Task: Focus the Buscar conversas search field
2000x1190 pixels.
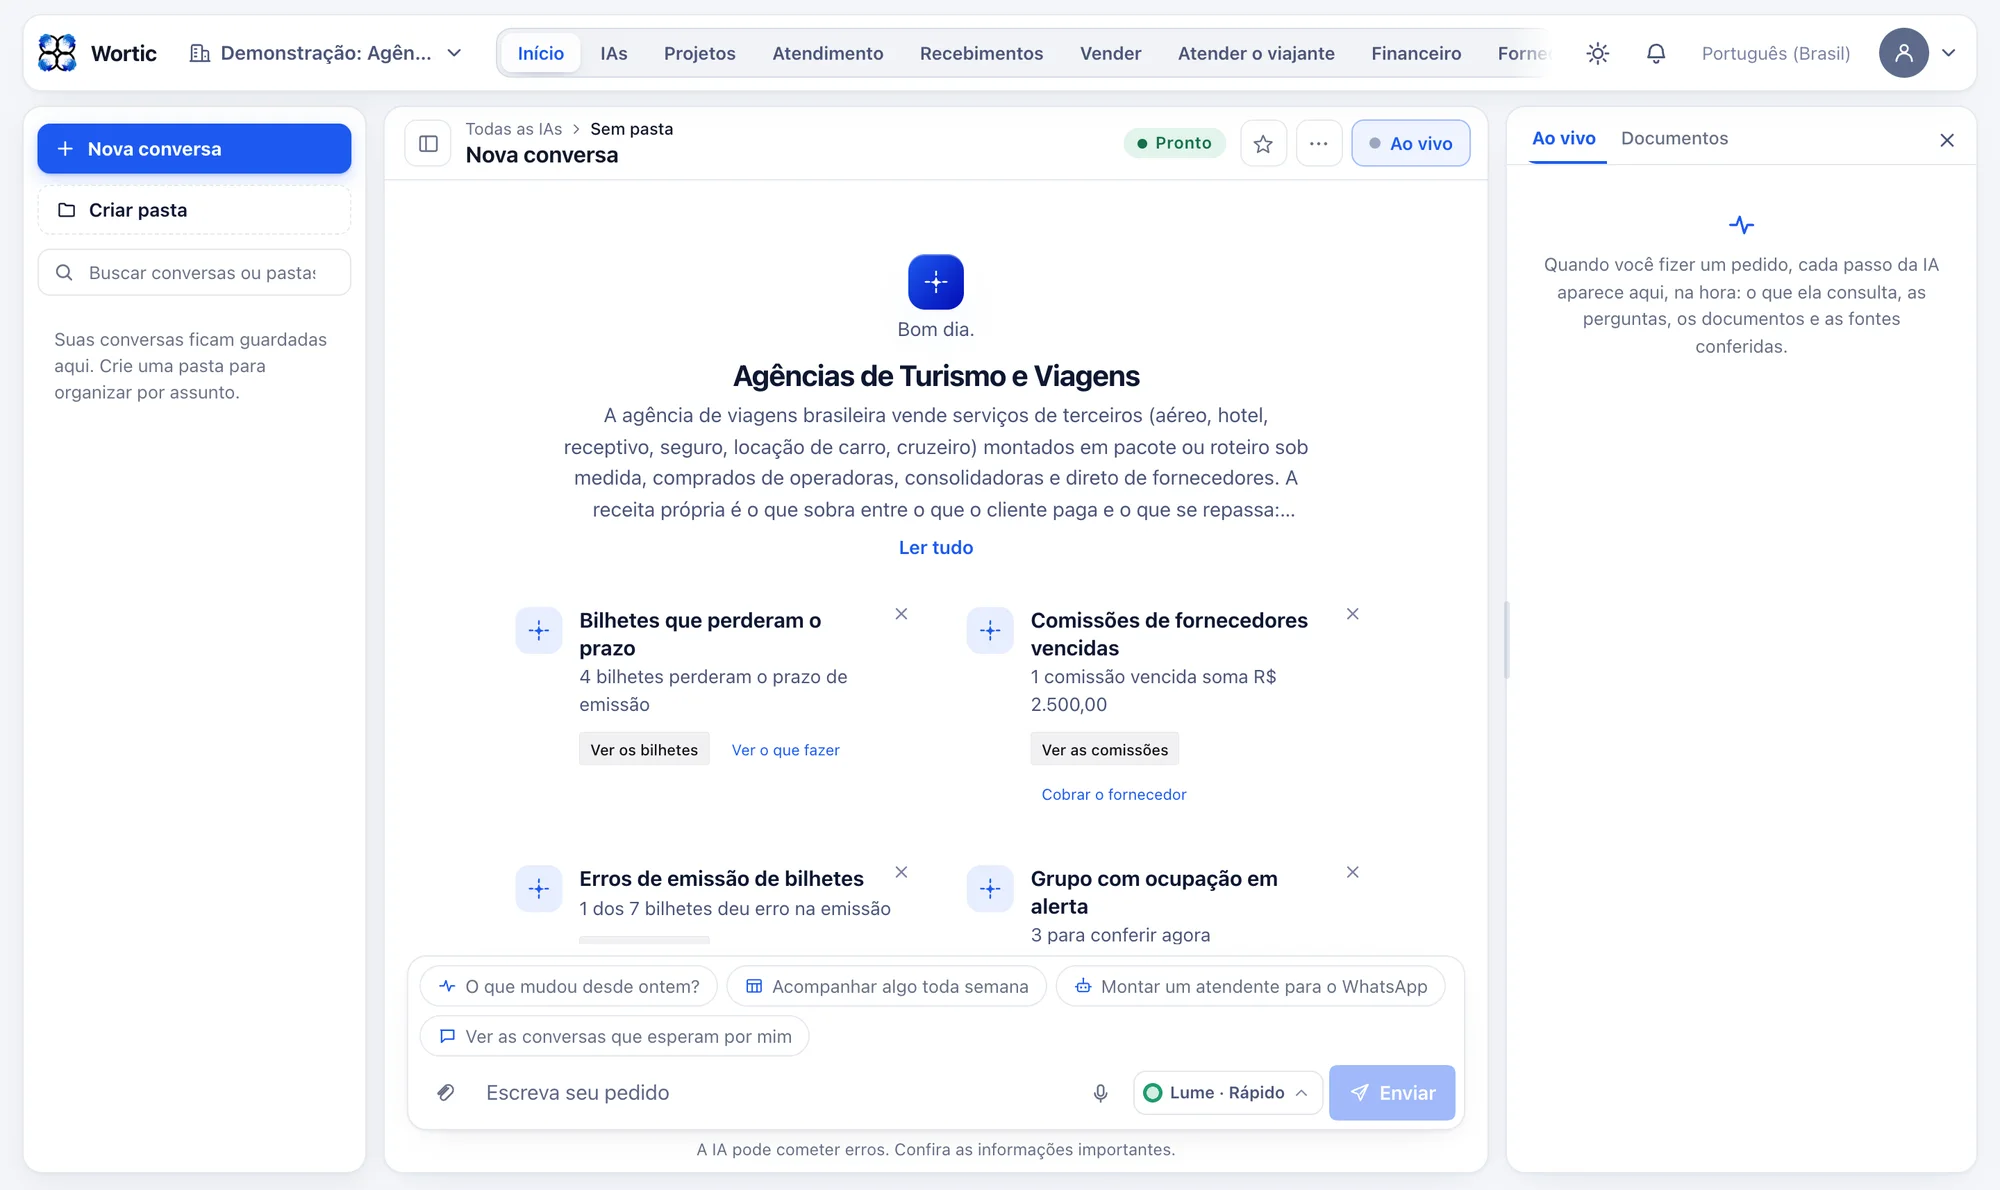Action: (194, 273)
